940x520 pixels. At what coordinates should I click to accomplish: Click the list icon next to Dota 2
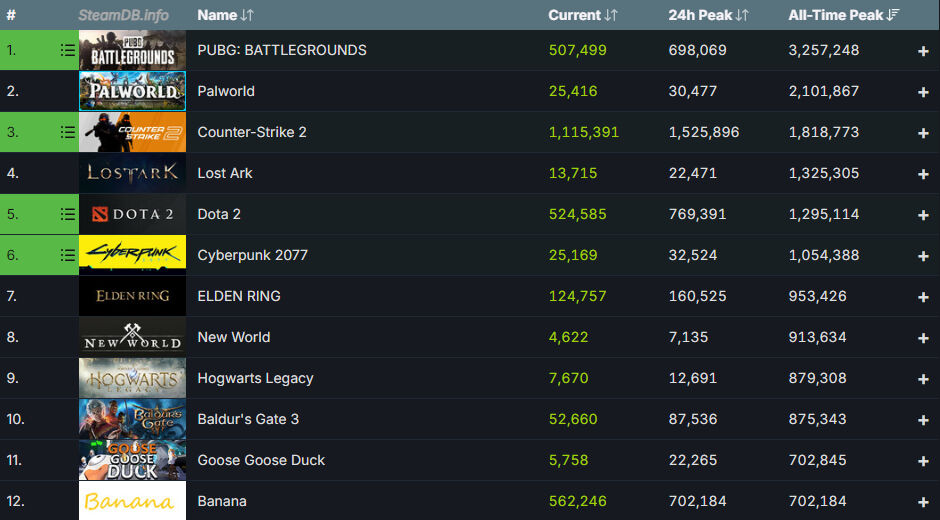pyautogui.click(x=67, y=214)
